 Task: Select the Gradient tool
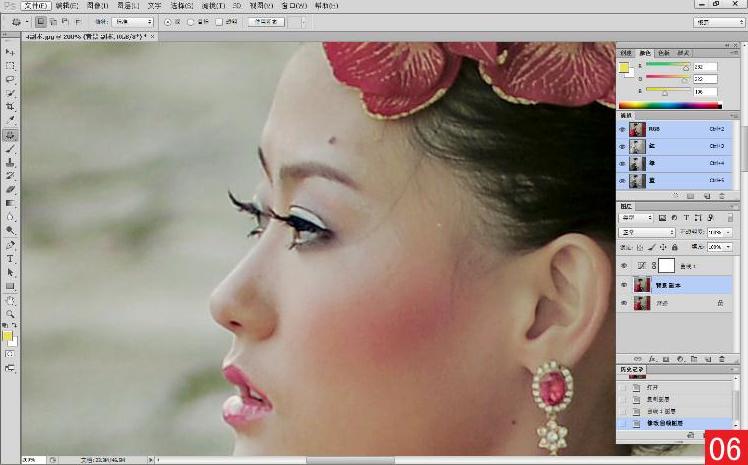pos(10,203)
